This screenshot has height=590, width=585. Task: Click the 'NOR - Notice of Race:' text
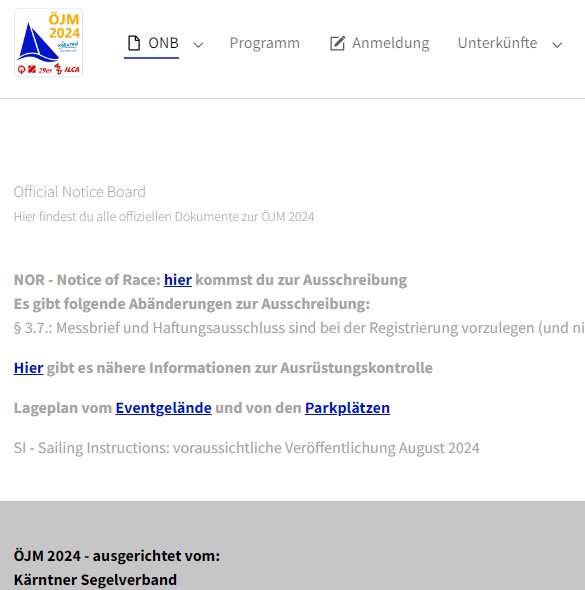pos(87,280)
